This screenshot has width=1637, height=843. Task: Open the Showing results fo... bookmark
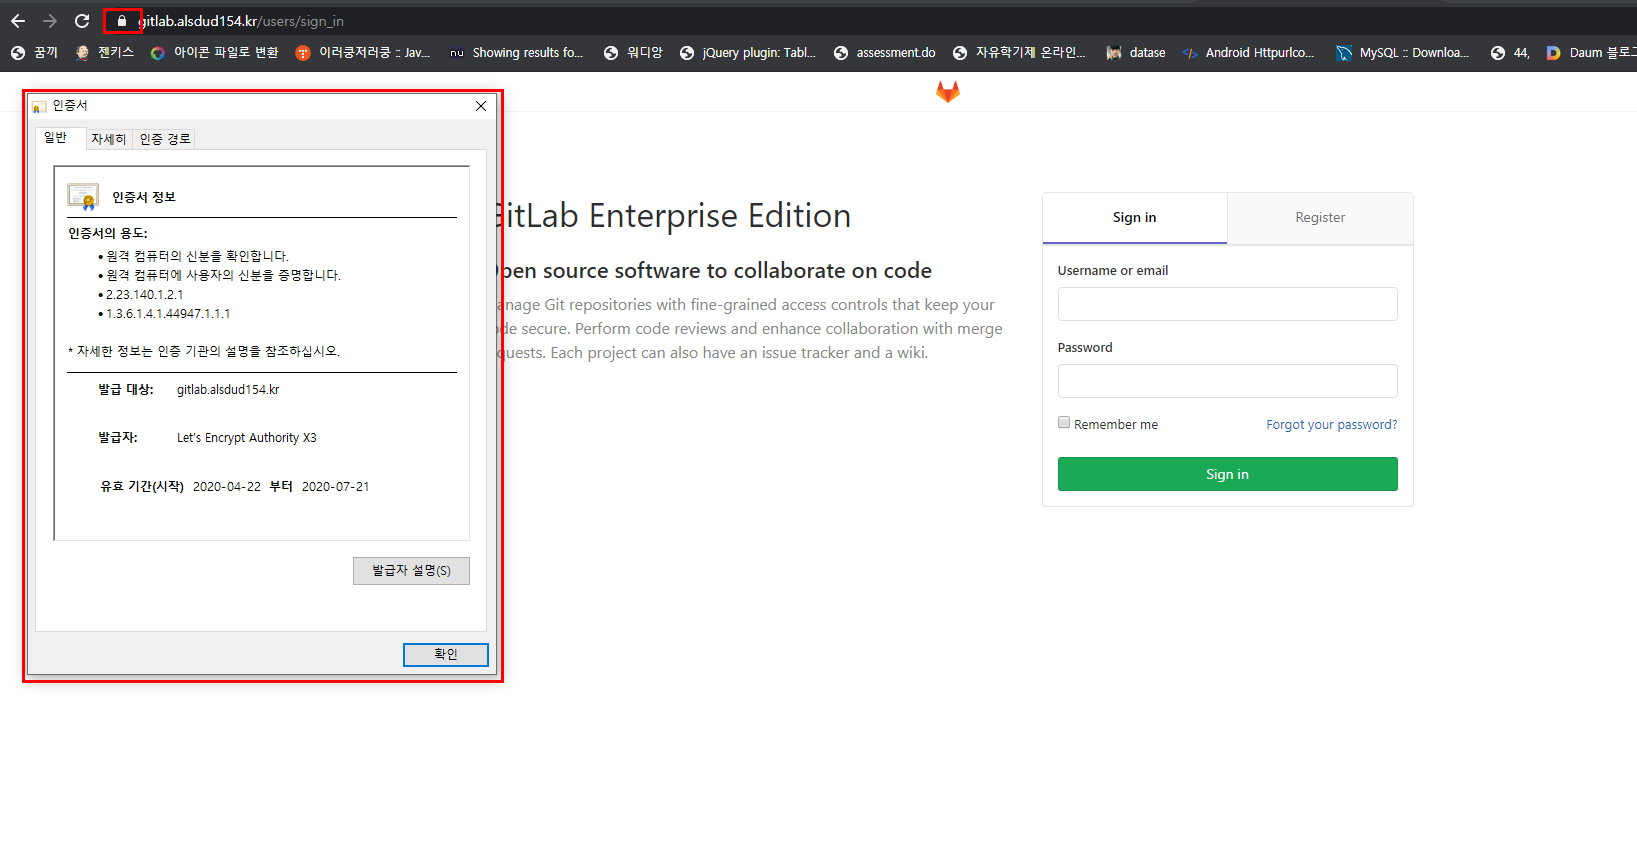pyautogui.click(x=516, y=53)
